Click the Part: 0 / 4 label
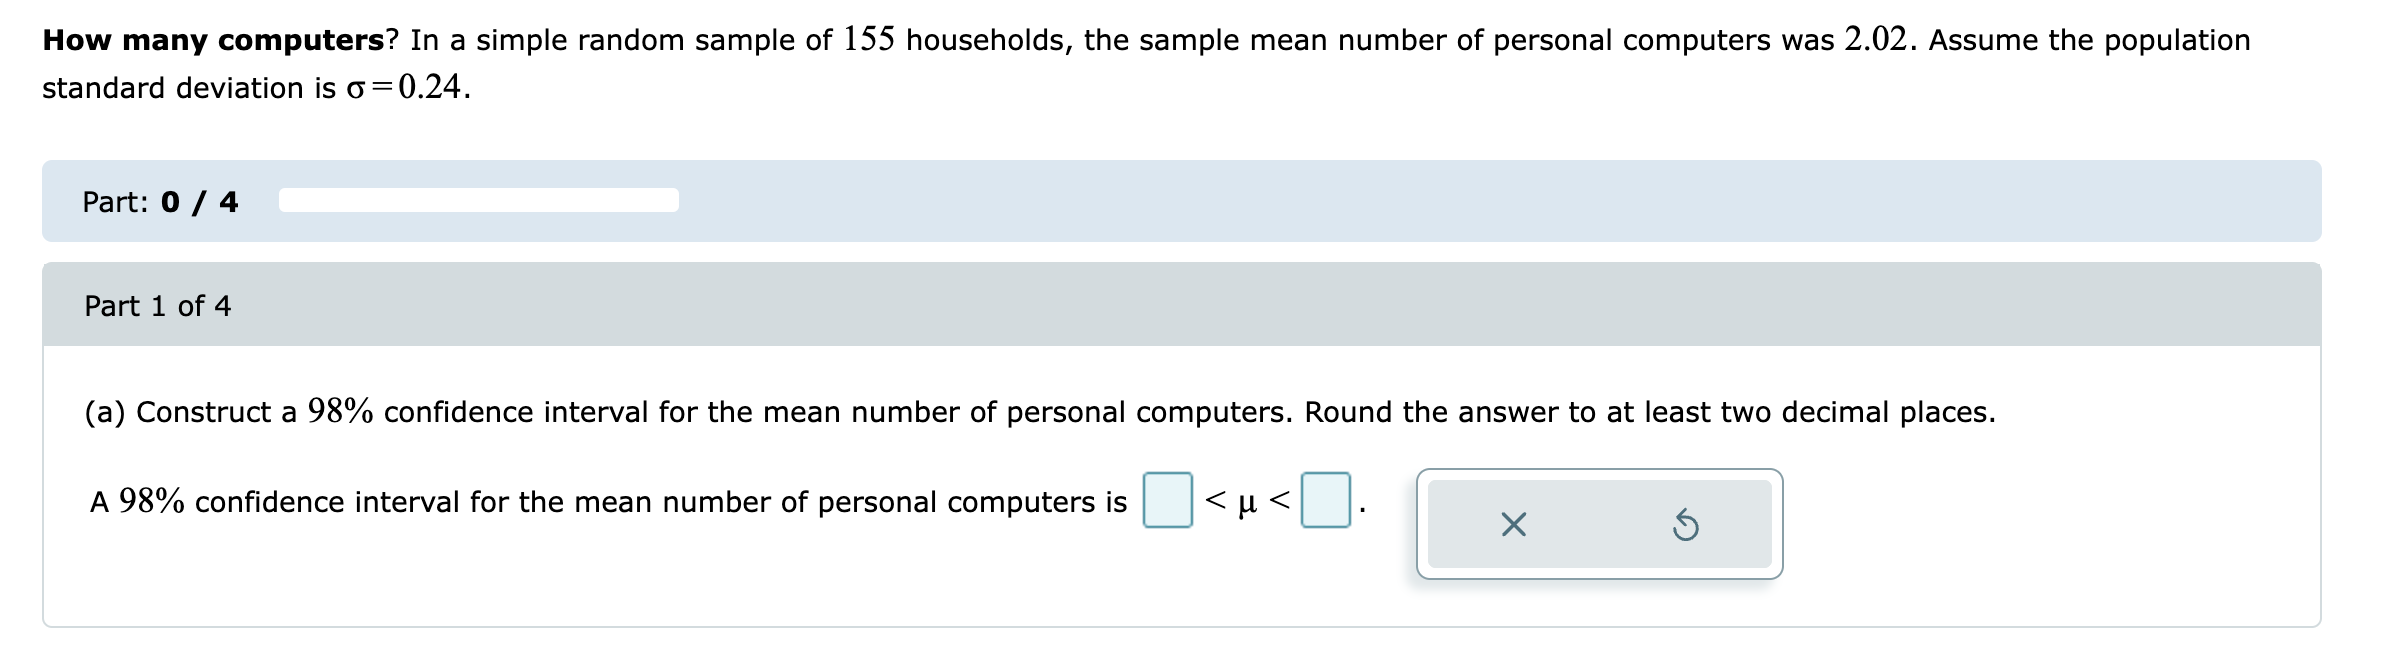 (160, 200)
